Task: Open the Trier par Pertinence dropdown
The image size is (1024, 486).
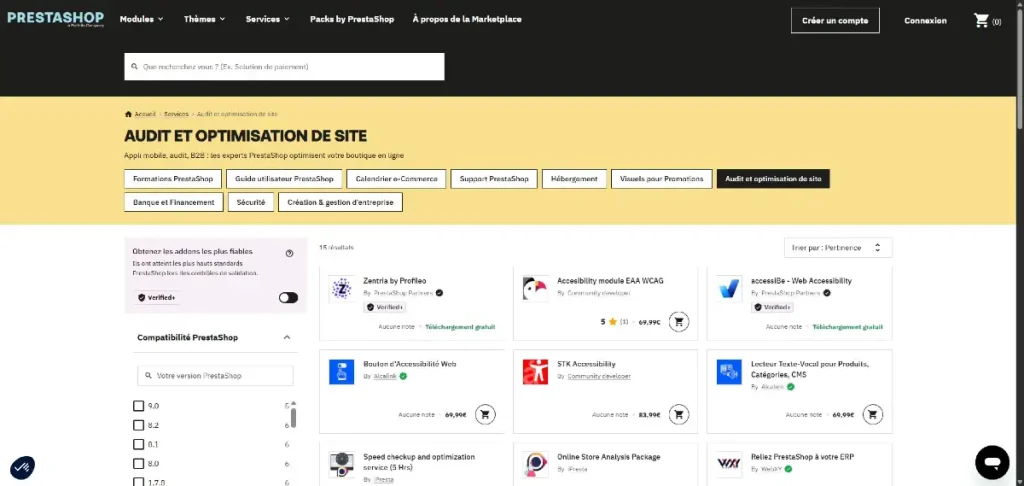Action: (x=838, y=248)
